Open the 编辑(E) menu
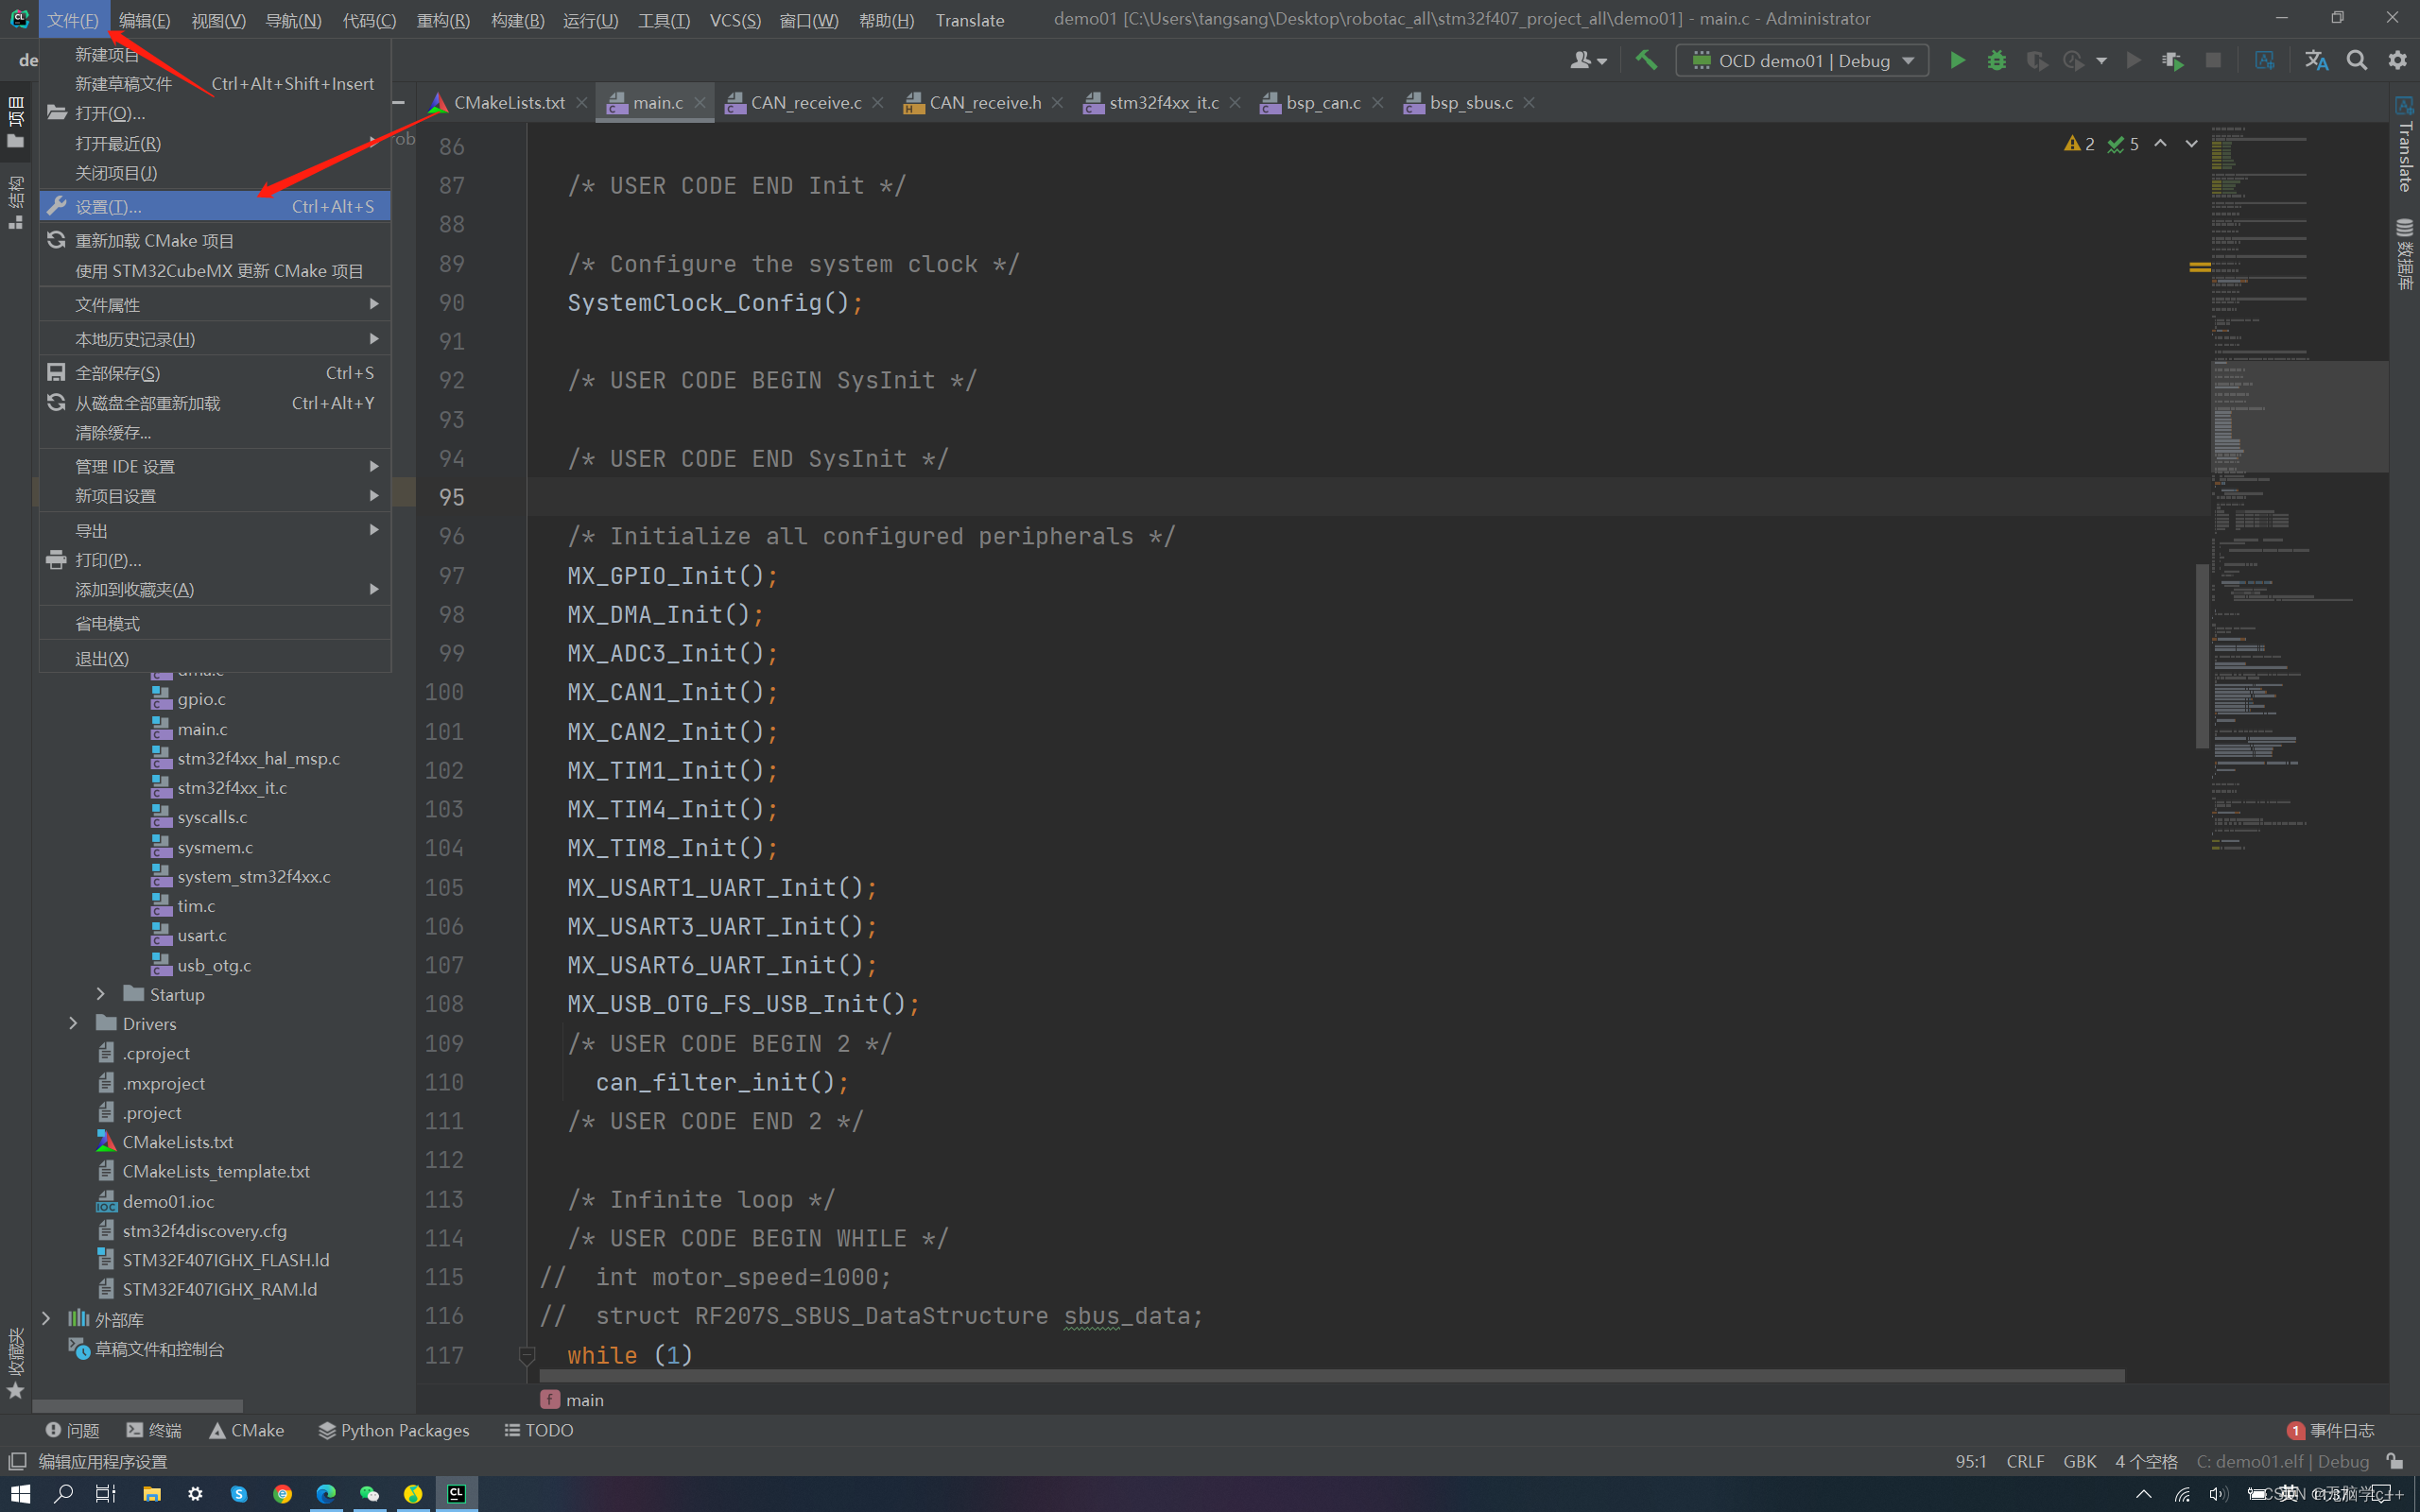 coord(144,20)
